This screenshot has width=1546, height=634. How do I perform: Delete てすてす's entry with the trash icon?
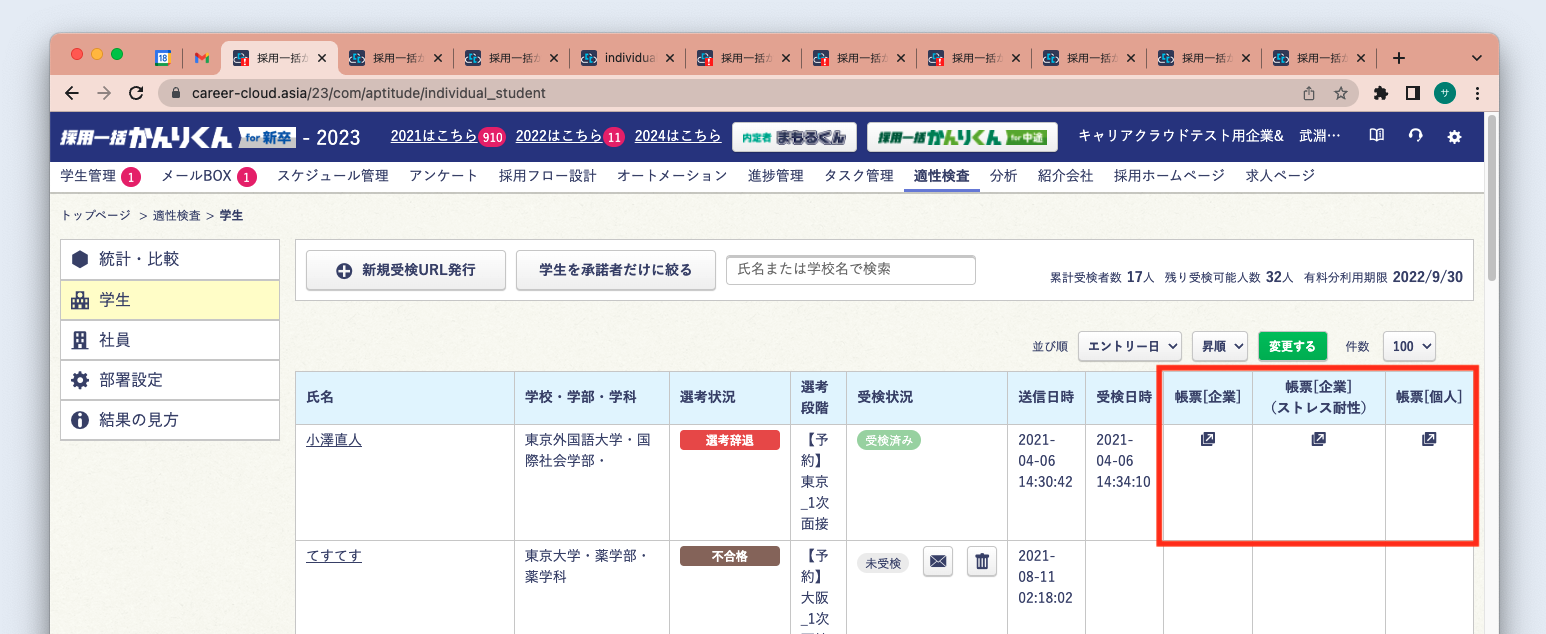click(981, 561)
